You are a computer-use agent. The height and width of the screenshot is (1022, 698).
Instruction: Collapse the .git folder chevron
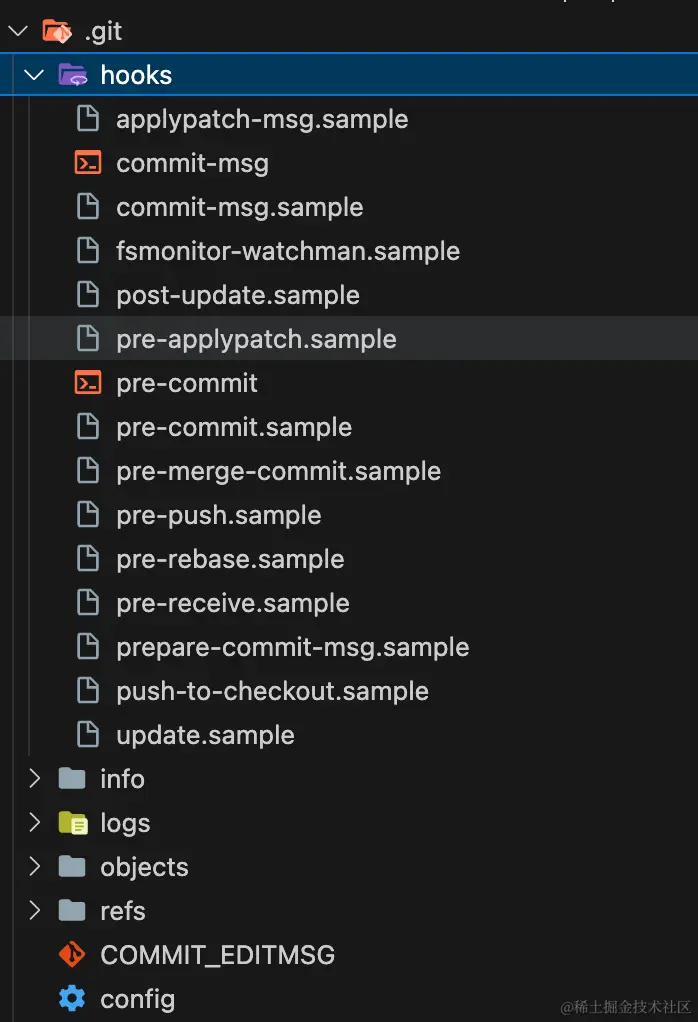[17, 31]
